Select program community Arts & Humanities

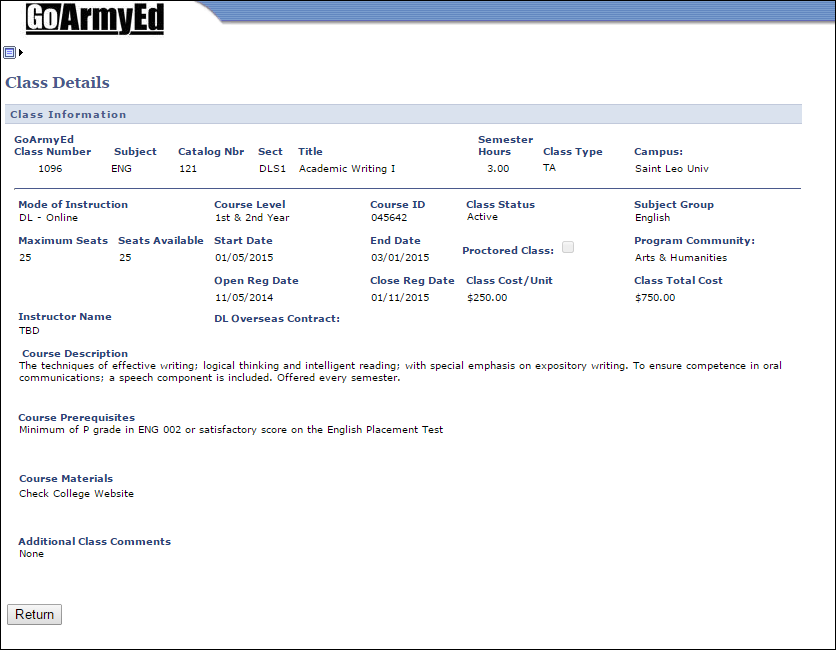(x=681, y=258)
